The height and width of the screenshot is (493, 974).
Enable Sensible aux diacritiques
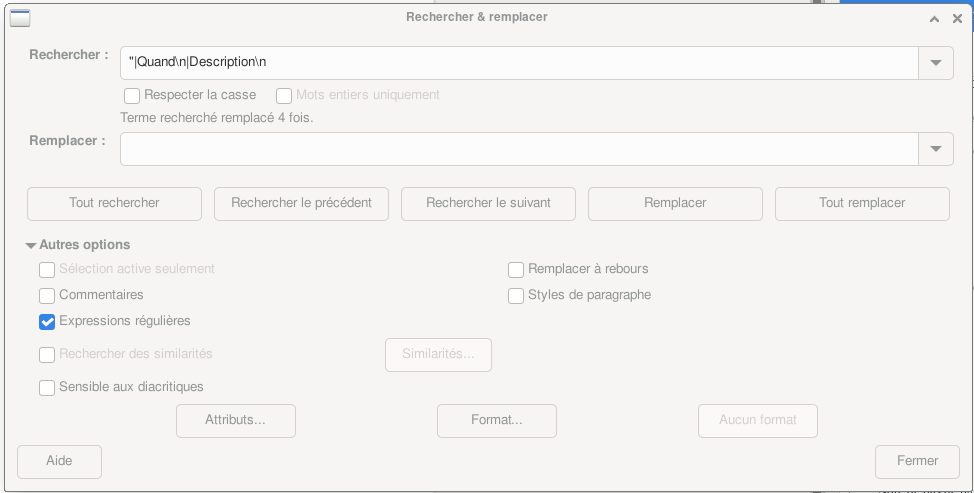coord(47,387)
